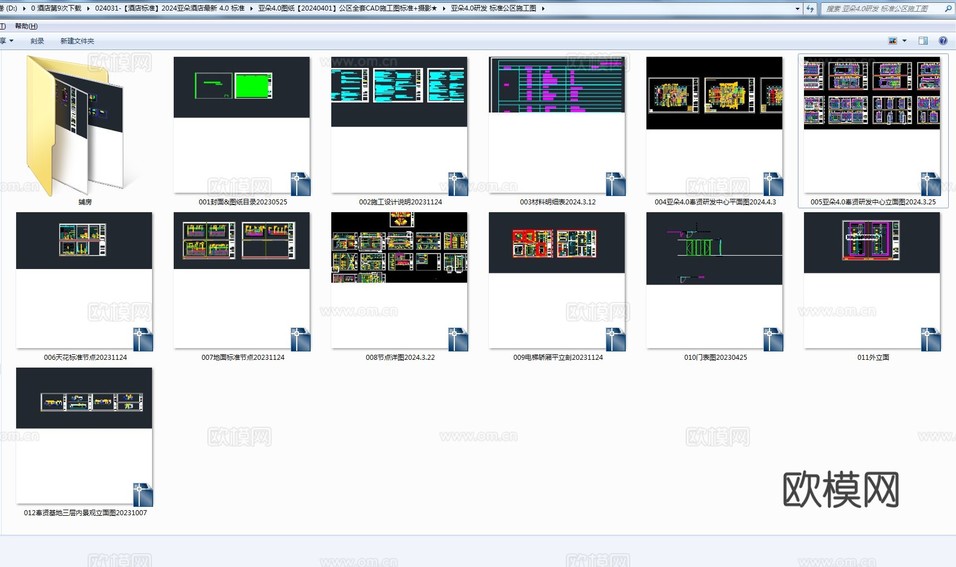
Task: Expand arrow after 0 酒店篇9次下载 breadcrumb
Action: [x=88, y=9]
